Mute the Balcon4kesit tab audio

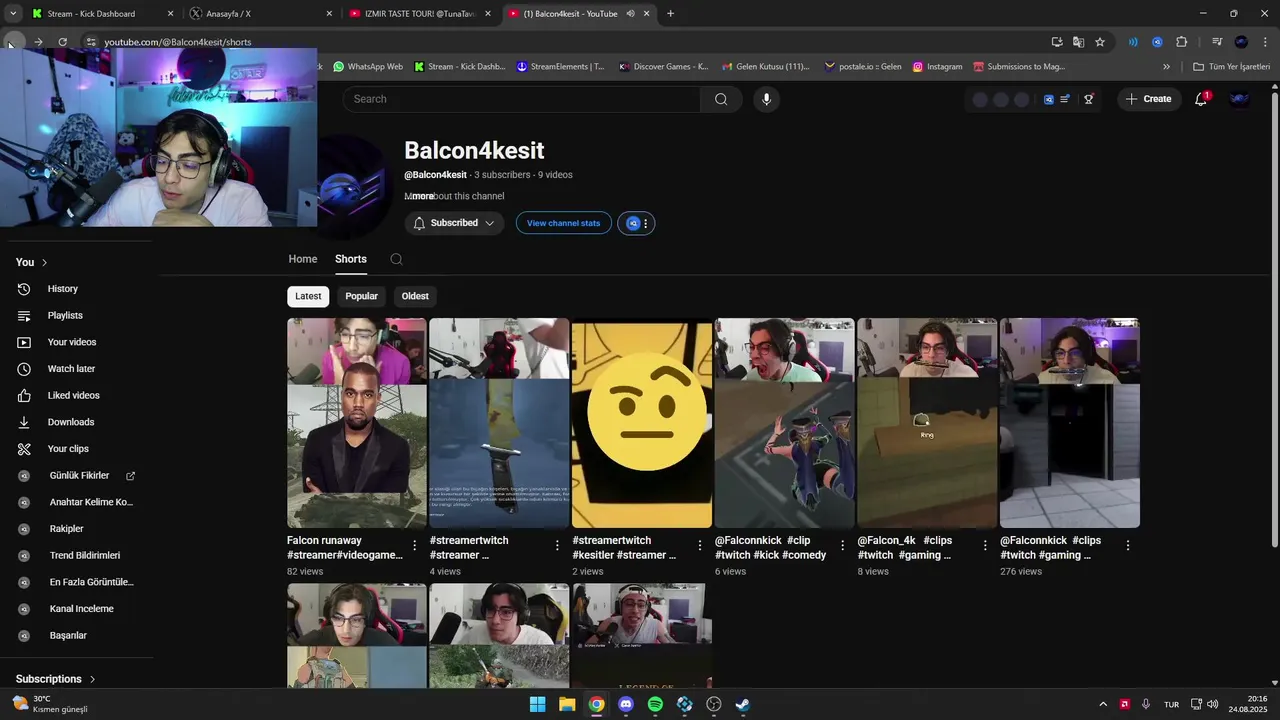tap(630, 14)
